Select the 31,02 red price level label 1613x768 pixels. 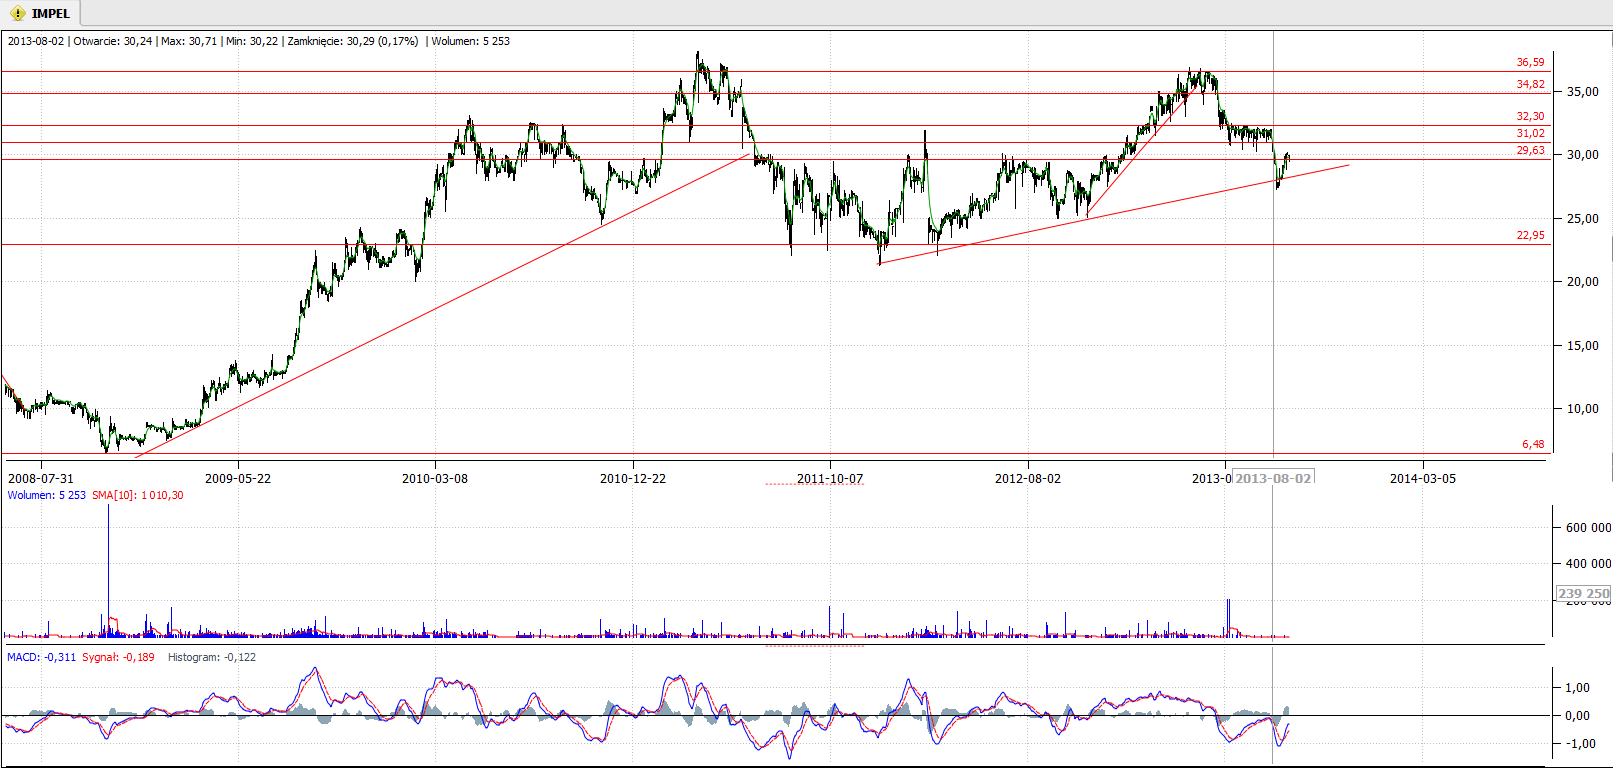click(1530, 133)
